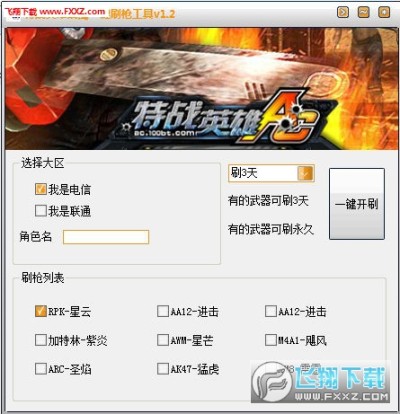Check the 我是联通 checkbox
Screen dimensions: 400x414
tap(41, 211)
